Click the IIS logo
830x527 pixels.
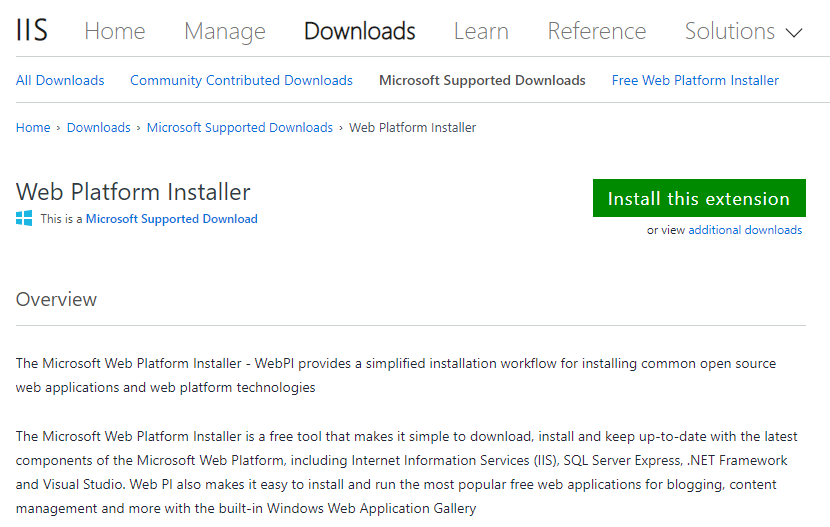tap(32, 30)
